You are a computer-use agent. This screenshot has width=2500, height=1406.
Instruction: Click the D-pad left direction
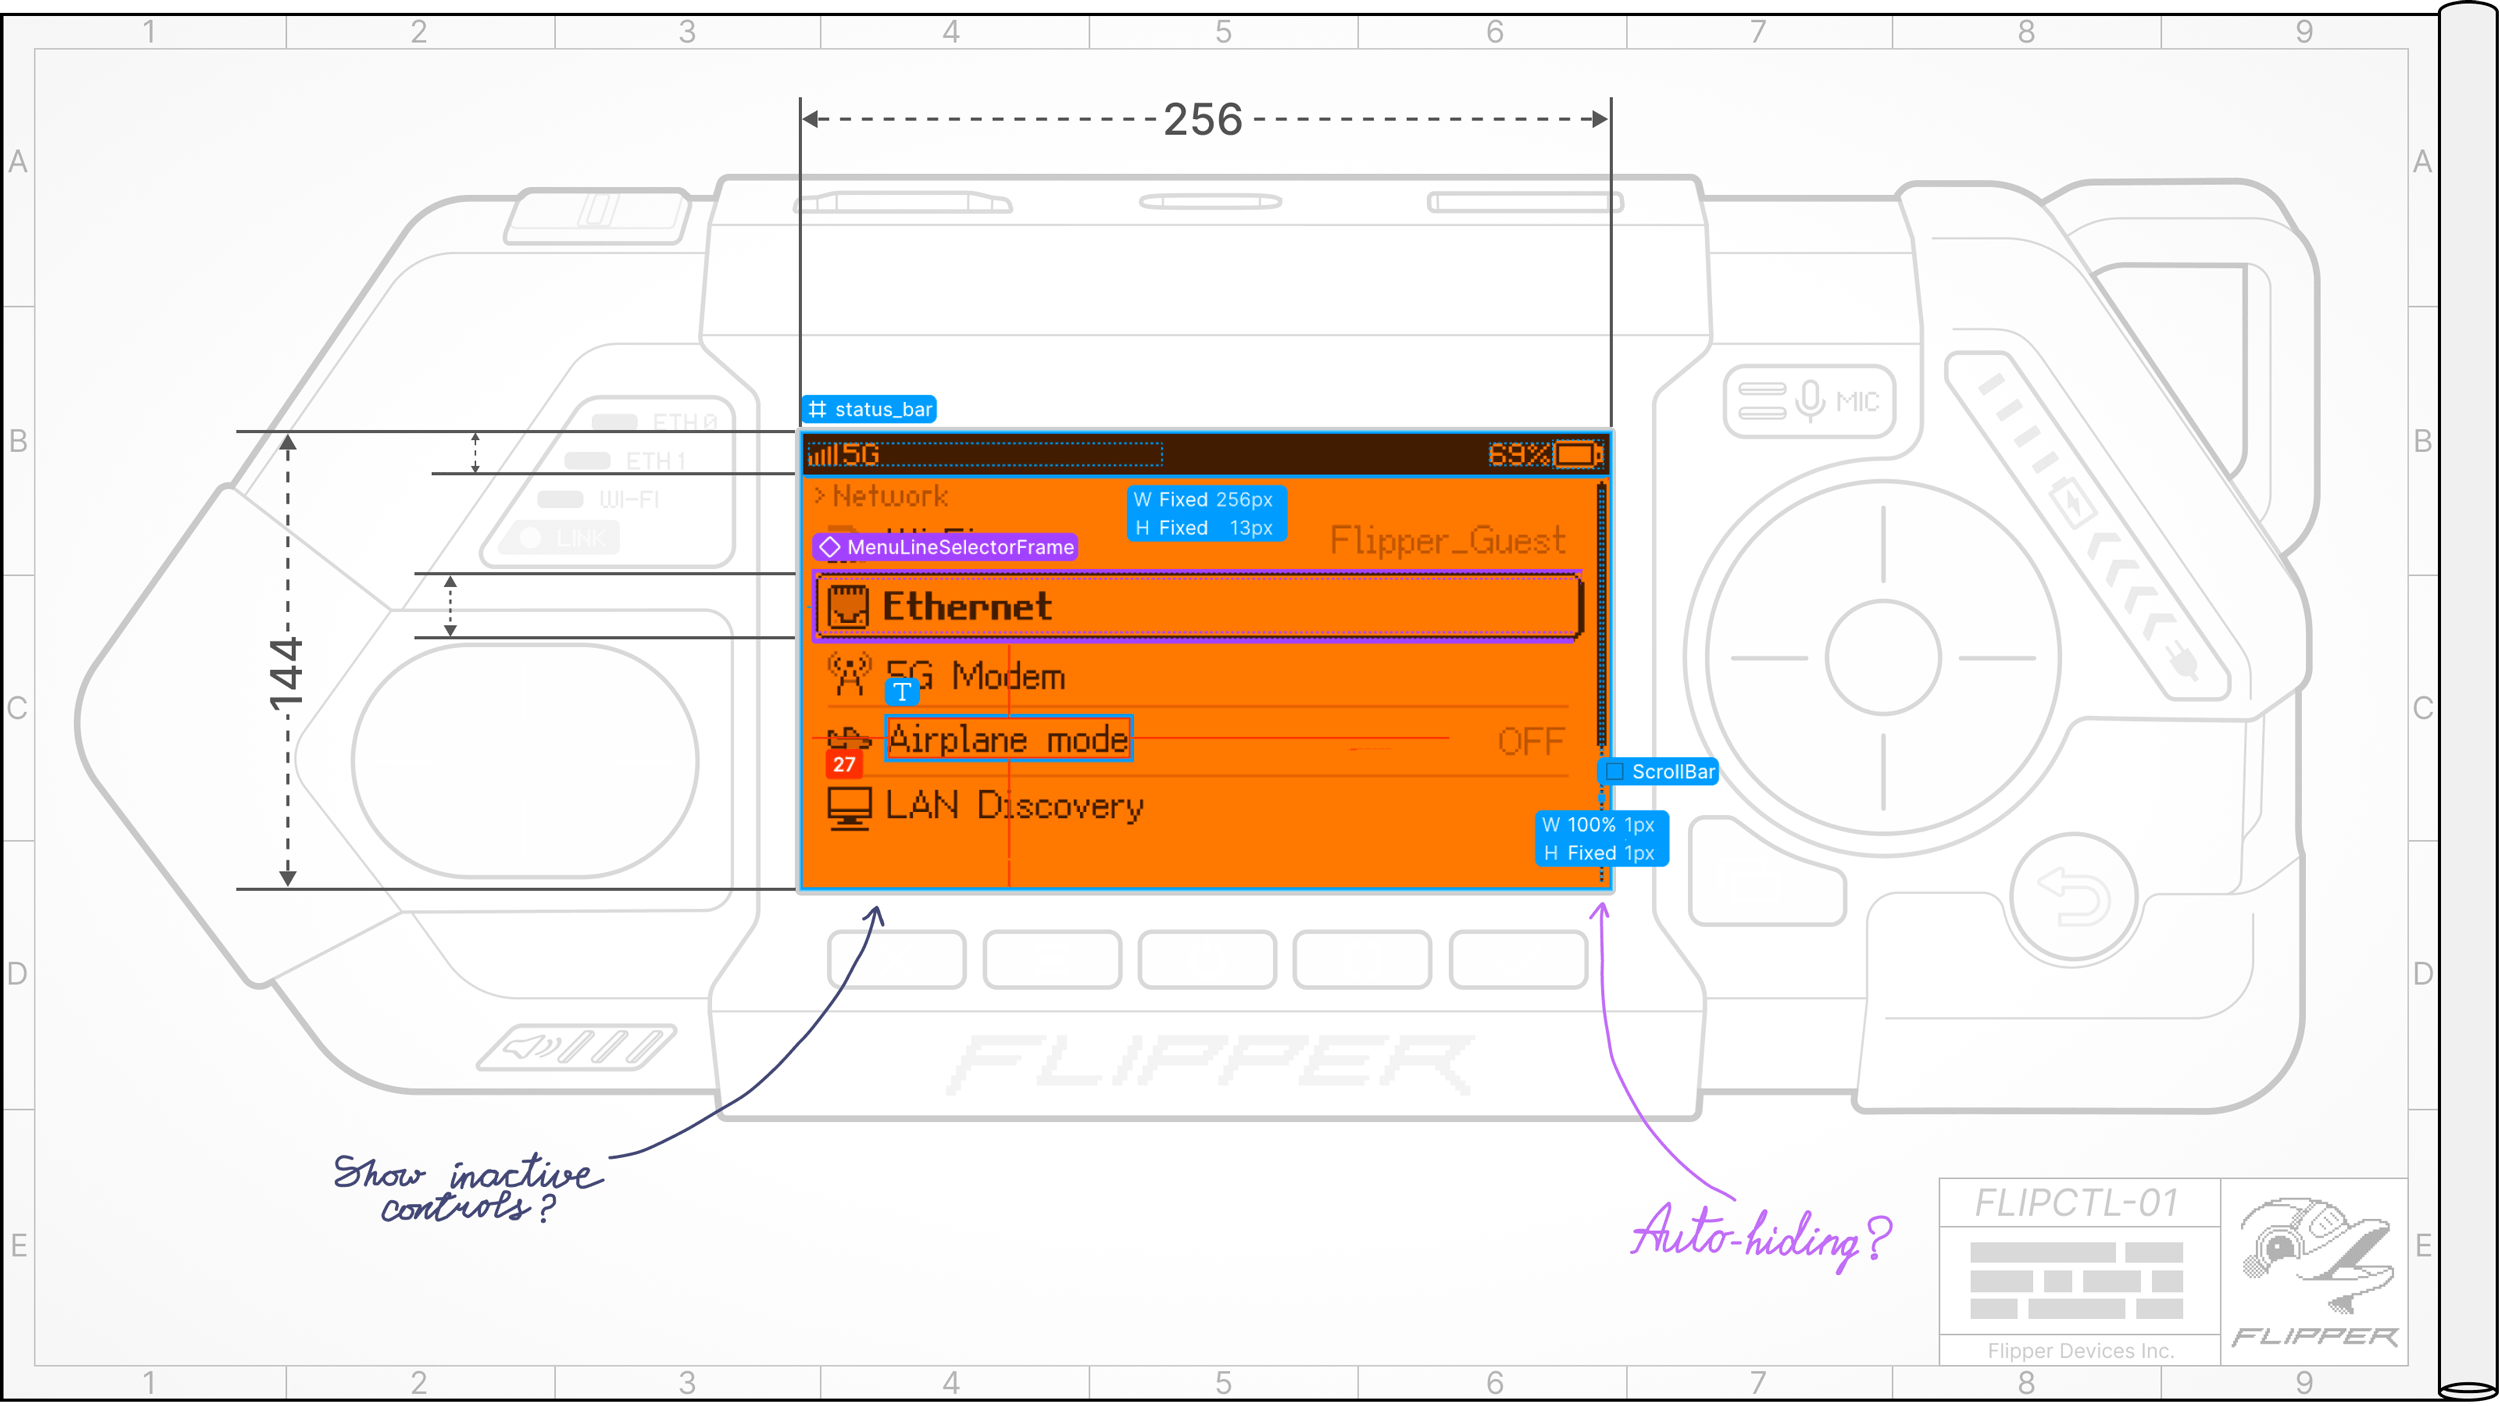pyautogui.click(x=1770, y=659)
